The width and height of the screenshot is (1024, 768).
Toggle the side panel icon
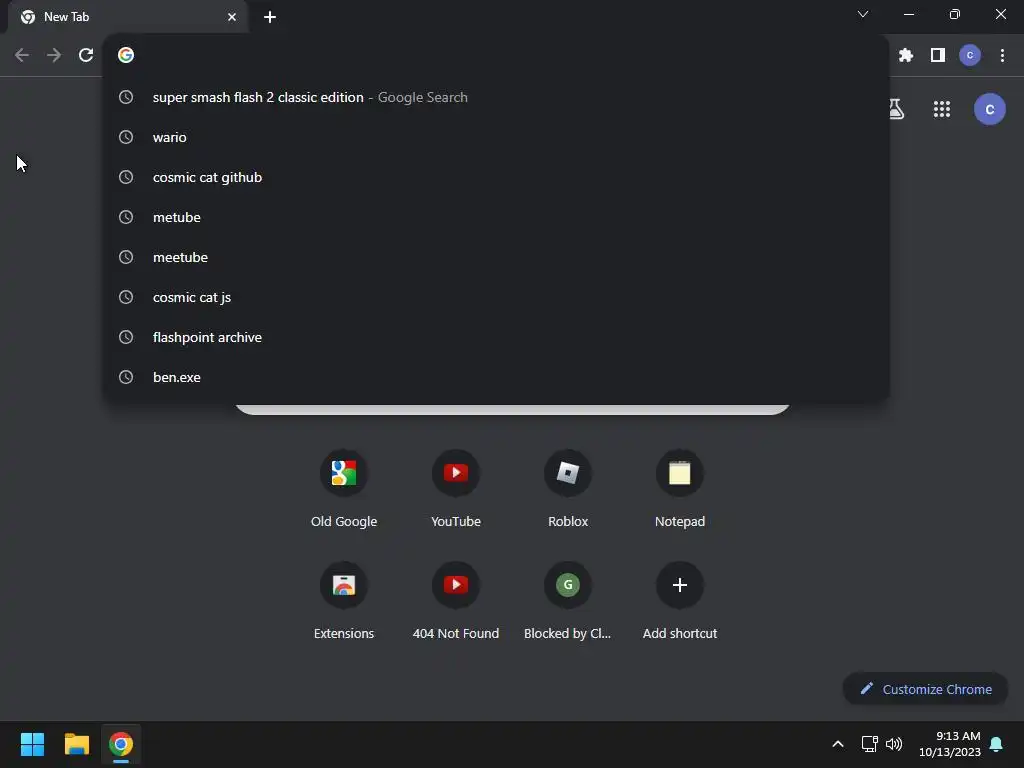938,56
